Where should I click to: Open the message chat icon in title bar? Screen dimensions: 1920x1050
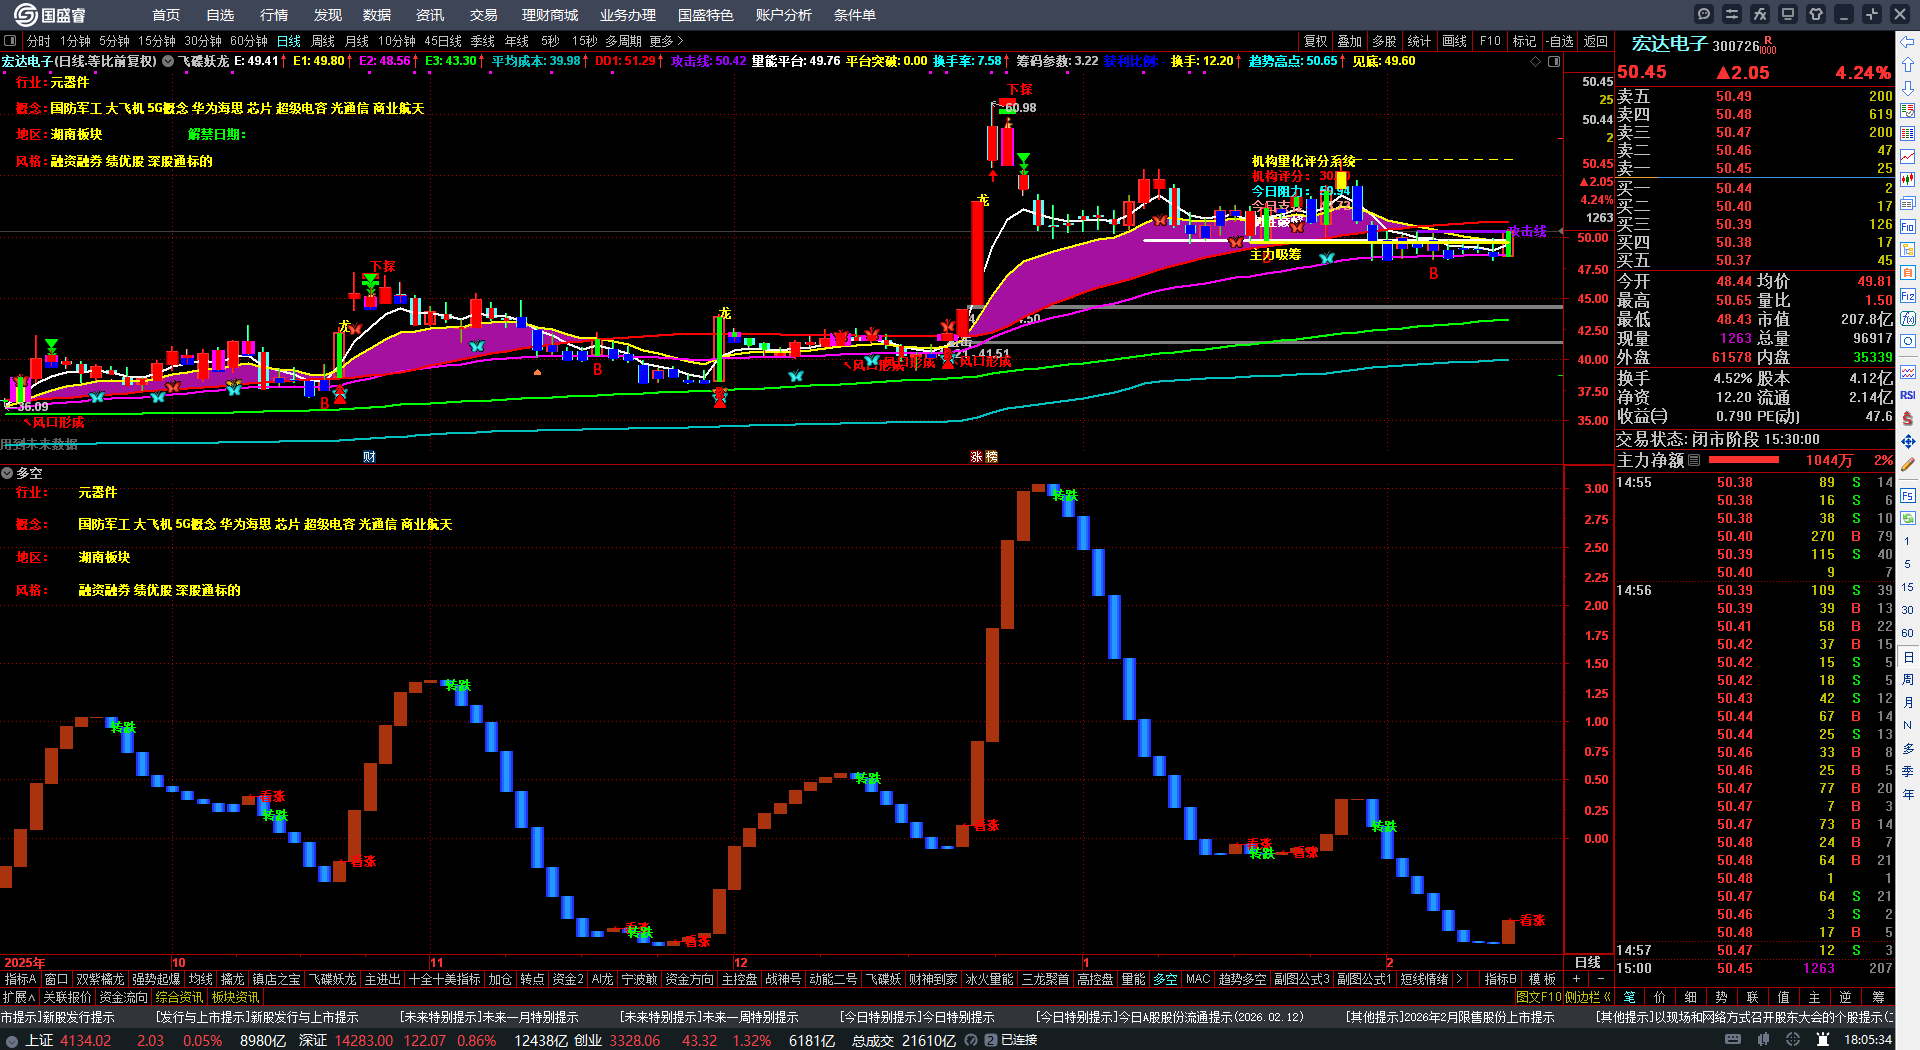[1704, 14]
